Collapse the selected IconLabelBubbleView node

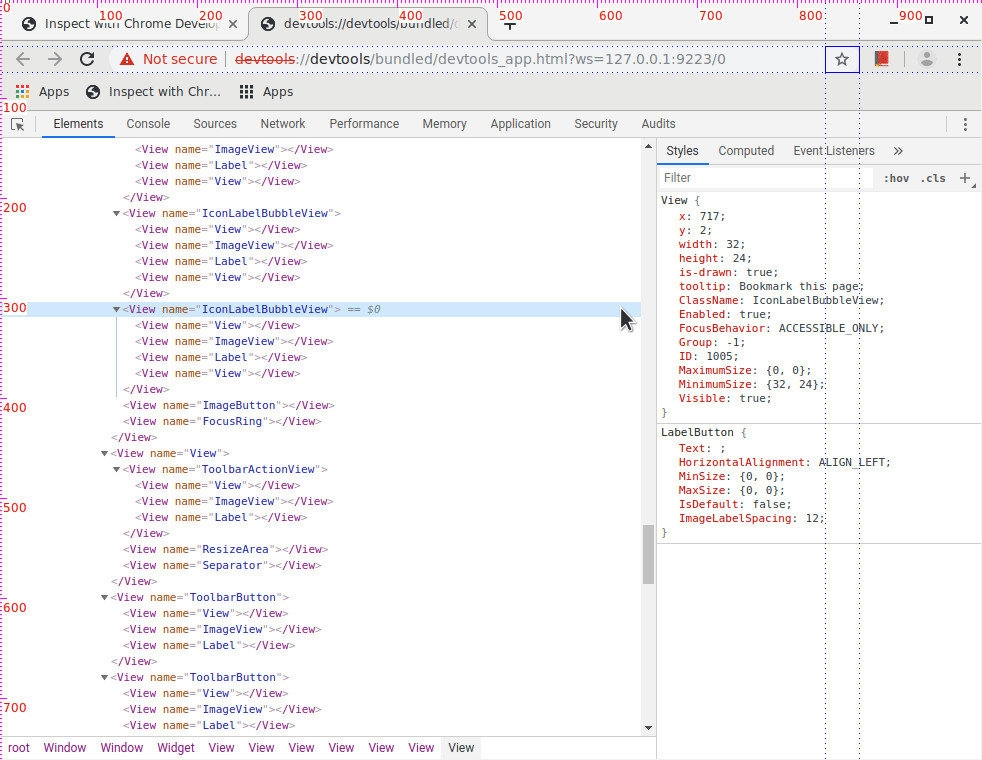tap(116, 310)
